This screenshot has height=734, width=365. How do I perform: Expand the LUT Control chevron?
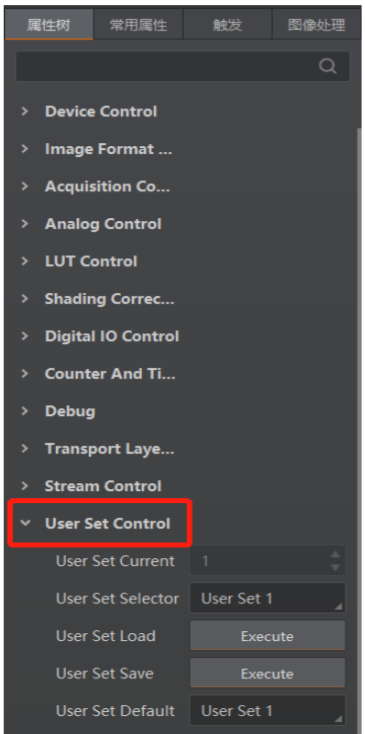[25, 261]
